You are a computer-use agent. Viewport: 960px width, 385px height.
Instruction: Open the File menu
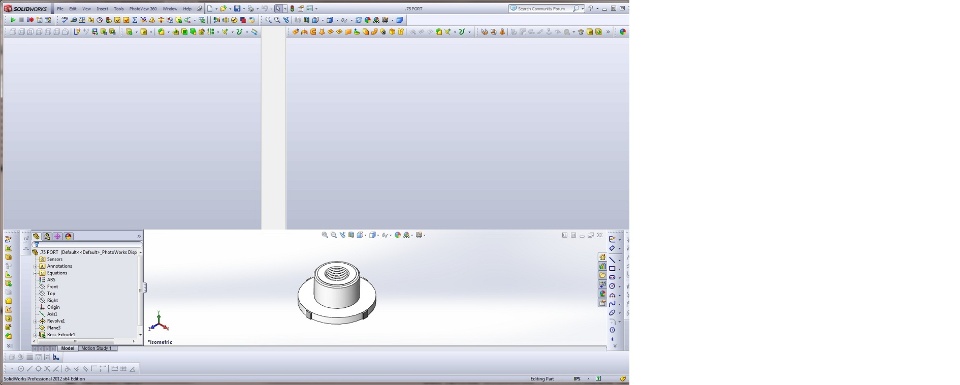pyautogui.click(x=60, y=9)
